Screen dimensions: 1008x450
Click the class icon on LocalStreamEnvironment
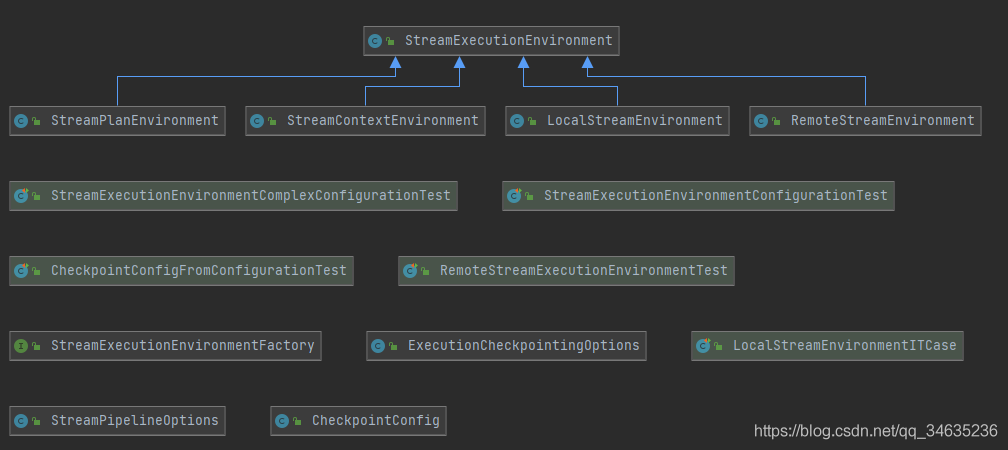[517, 121]
